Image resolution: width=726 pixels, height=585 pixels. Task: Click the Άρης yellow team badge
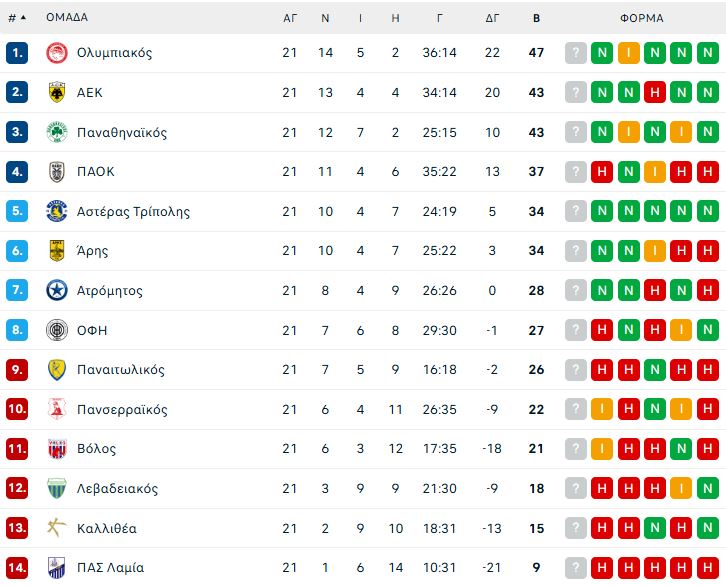pos(57,251)
